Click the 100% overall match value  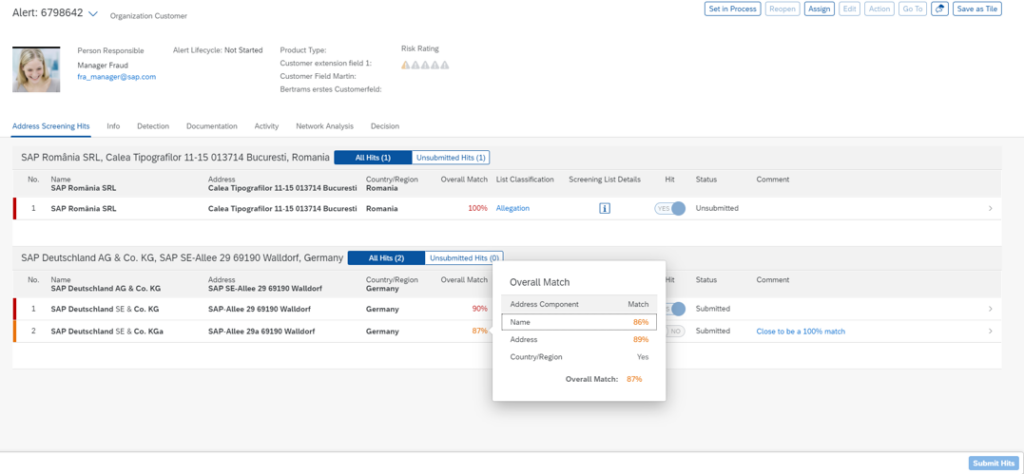pos(477,208)
